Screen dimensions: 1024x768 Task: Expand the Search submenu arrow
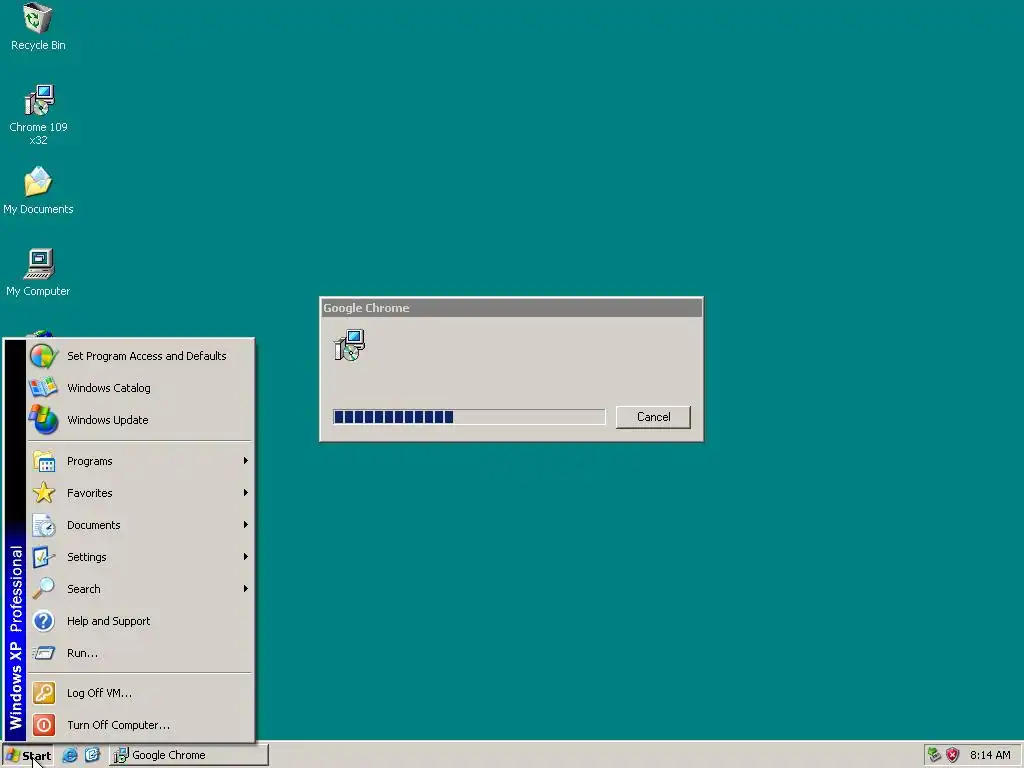(246, 589)
